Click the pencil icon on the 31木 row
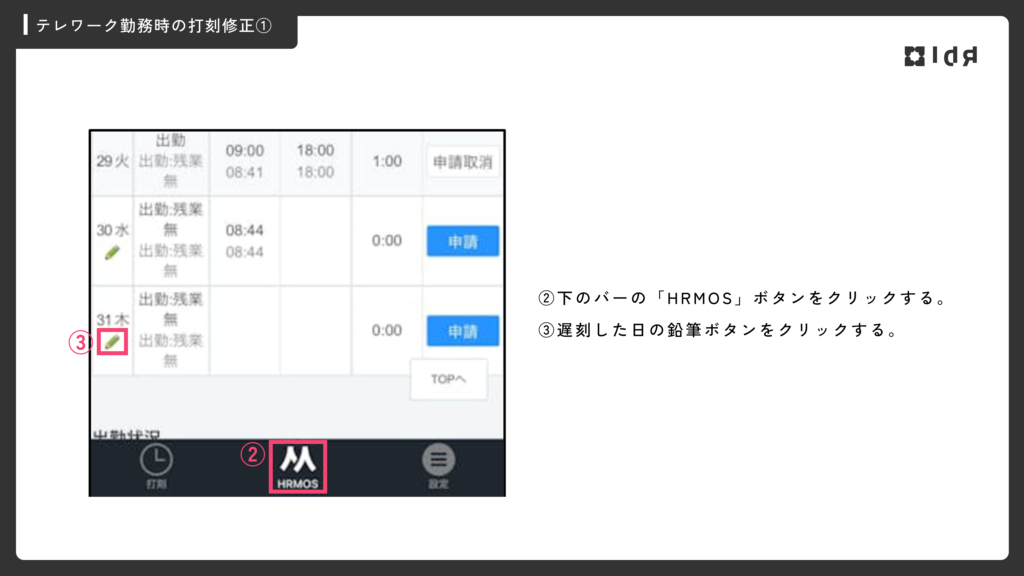The width and height of the screenshot is (1024, 576). point(112,342)
